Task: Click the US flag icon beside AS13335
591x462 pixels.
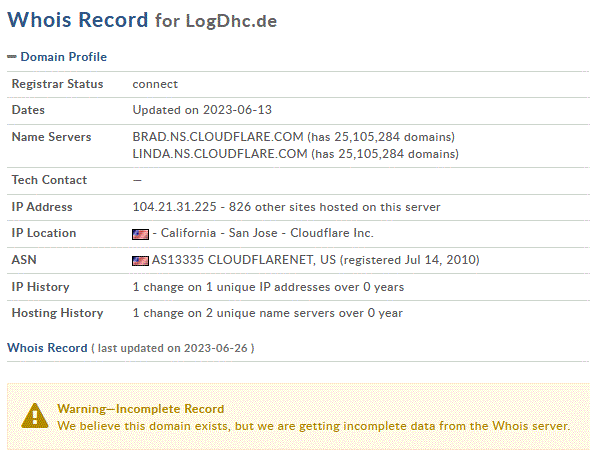Action: [x=140, y=261]
